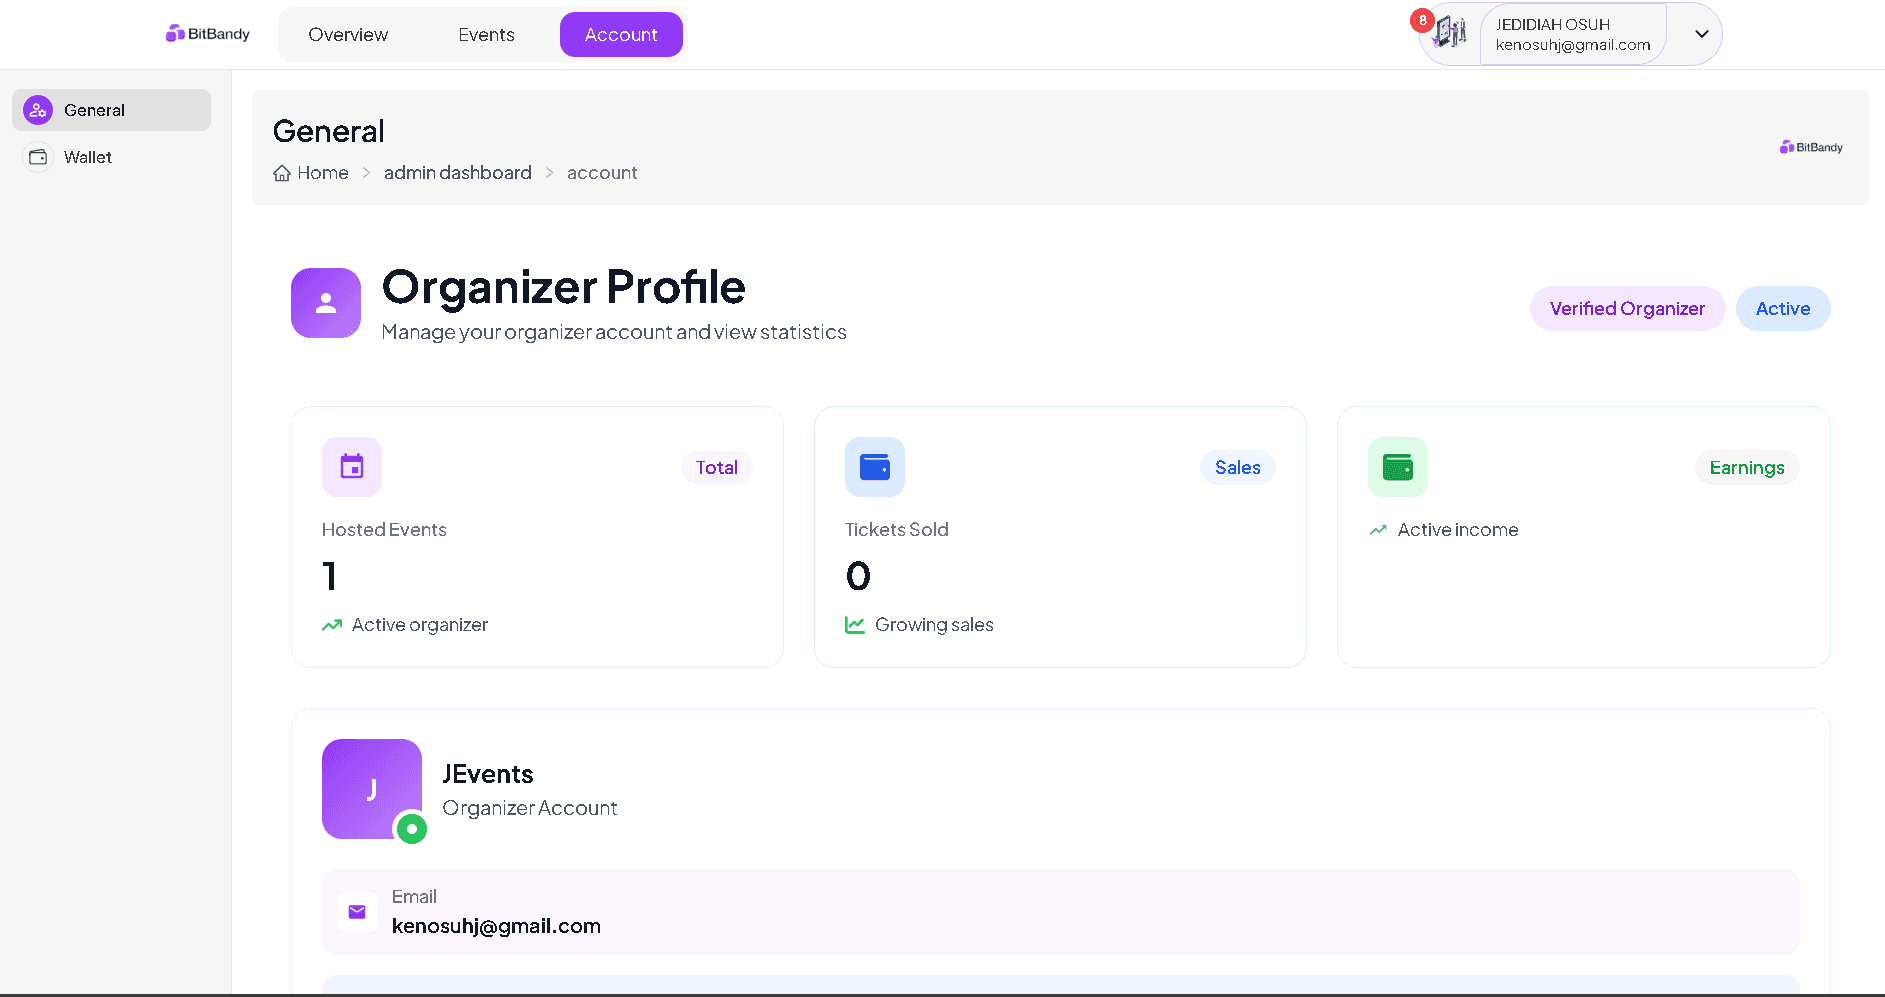Image resolution: width=1885 pixels, height=997 pixels.
Task: Switch to the Events tab
Action: 486,34
